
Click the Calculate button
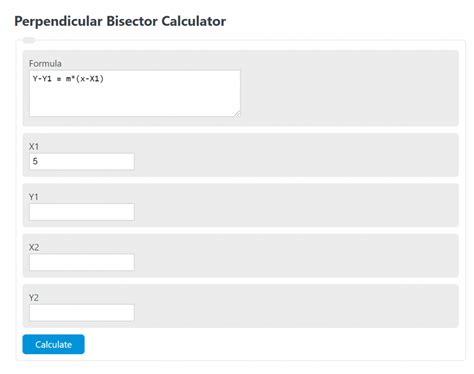(53, 344)
